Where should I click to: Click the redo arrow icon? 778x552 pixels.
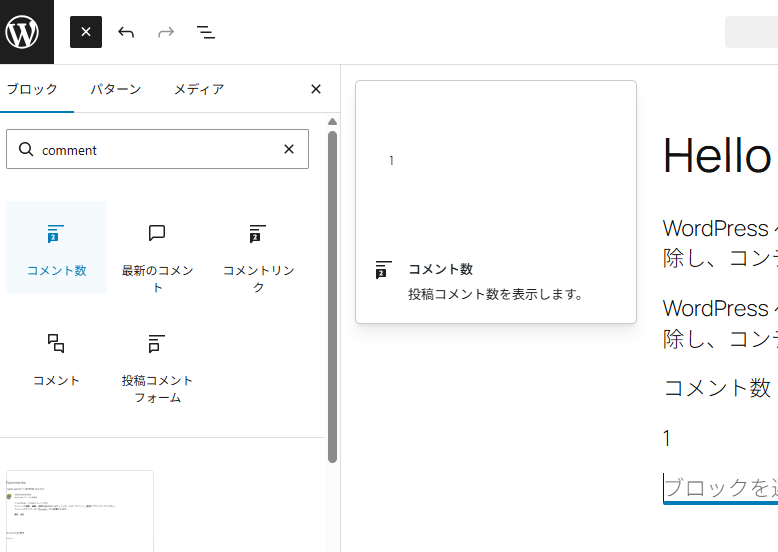click(166, 32)
